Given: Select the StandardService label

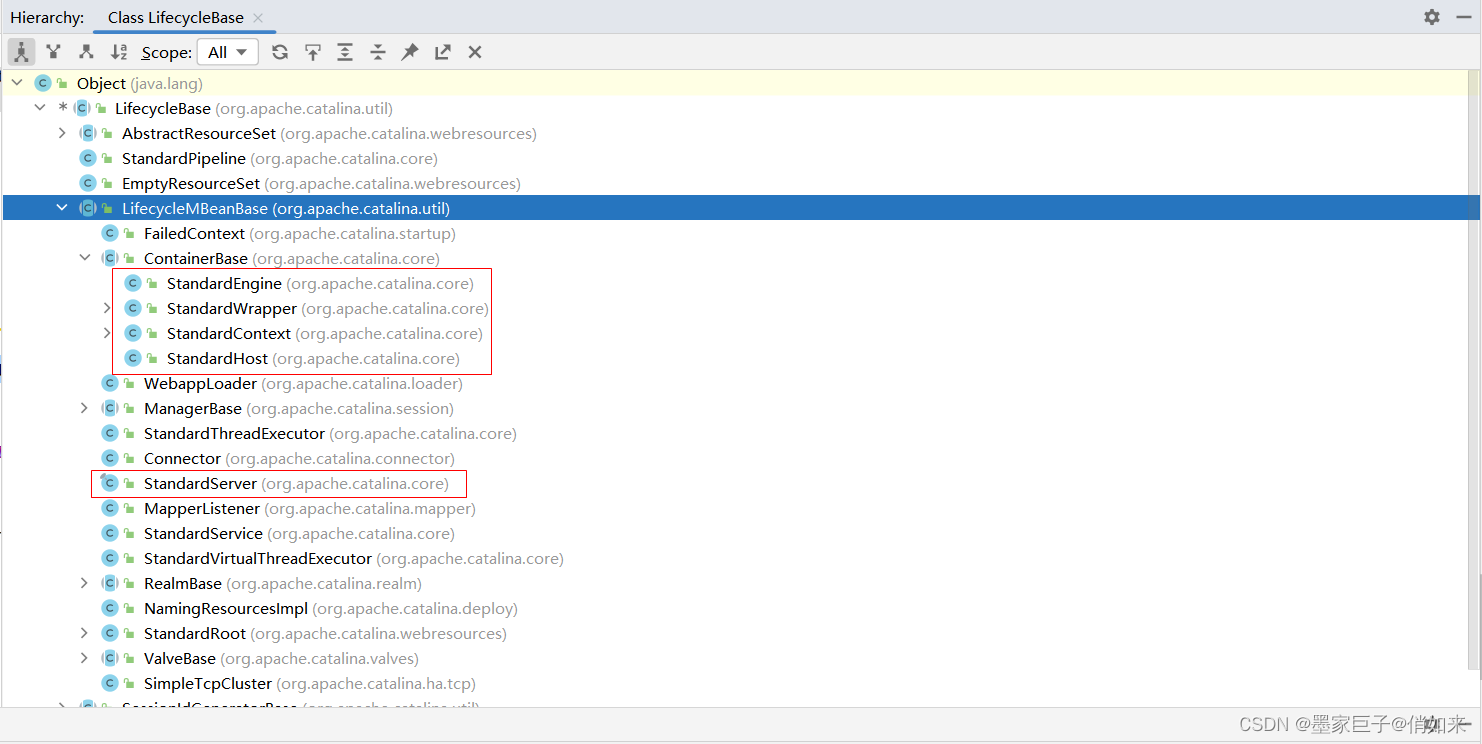Looking at the screenshot, I should click(203, 533).
